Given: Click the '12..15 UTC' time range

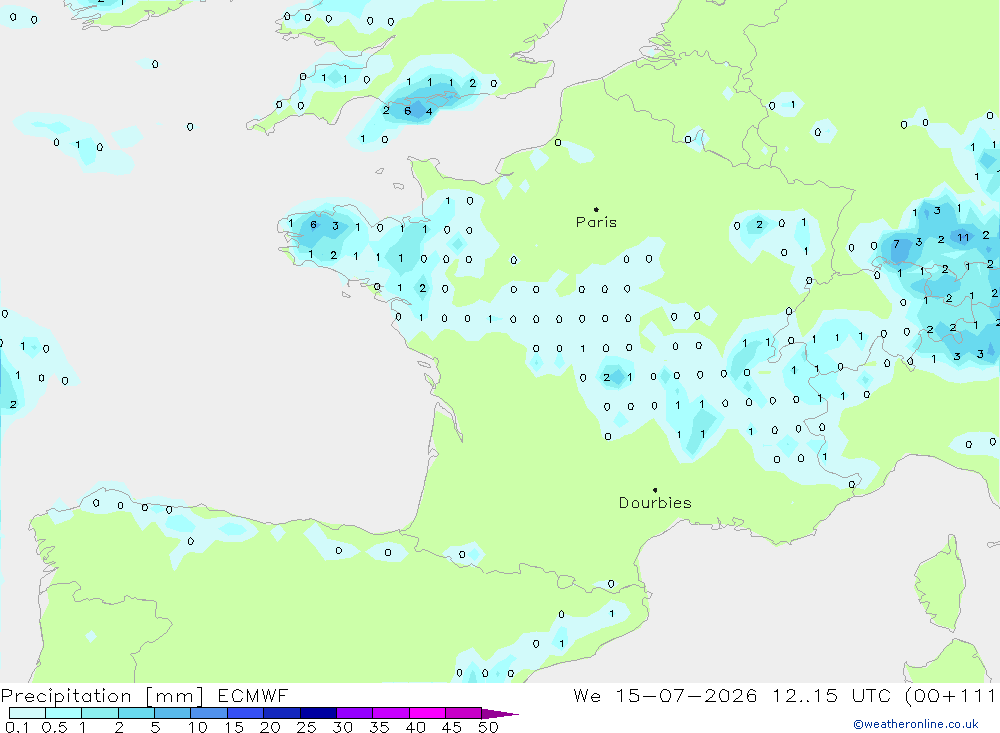Looking at the screenshot, I should click(x=831, y=696).
